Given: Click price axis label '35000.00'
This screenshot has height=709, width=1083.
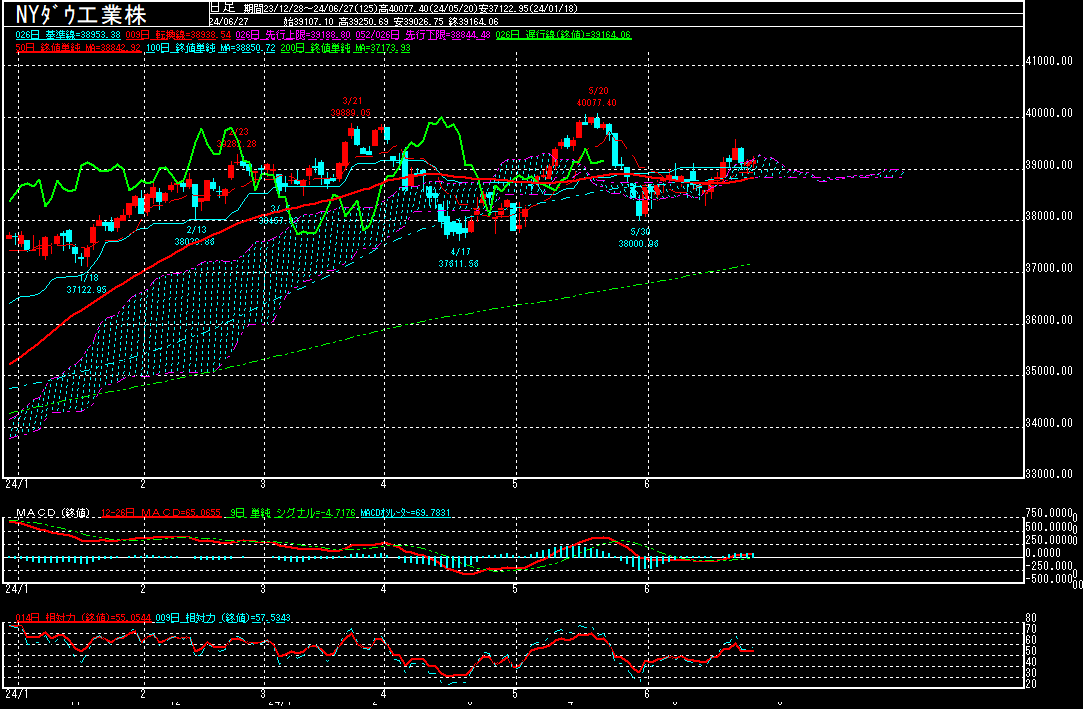Looking at the screenshot, I should click(x=1049, y=371).
